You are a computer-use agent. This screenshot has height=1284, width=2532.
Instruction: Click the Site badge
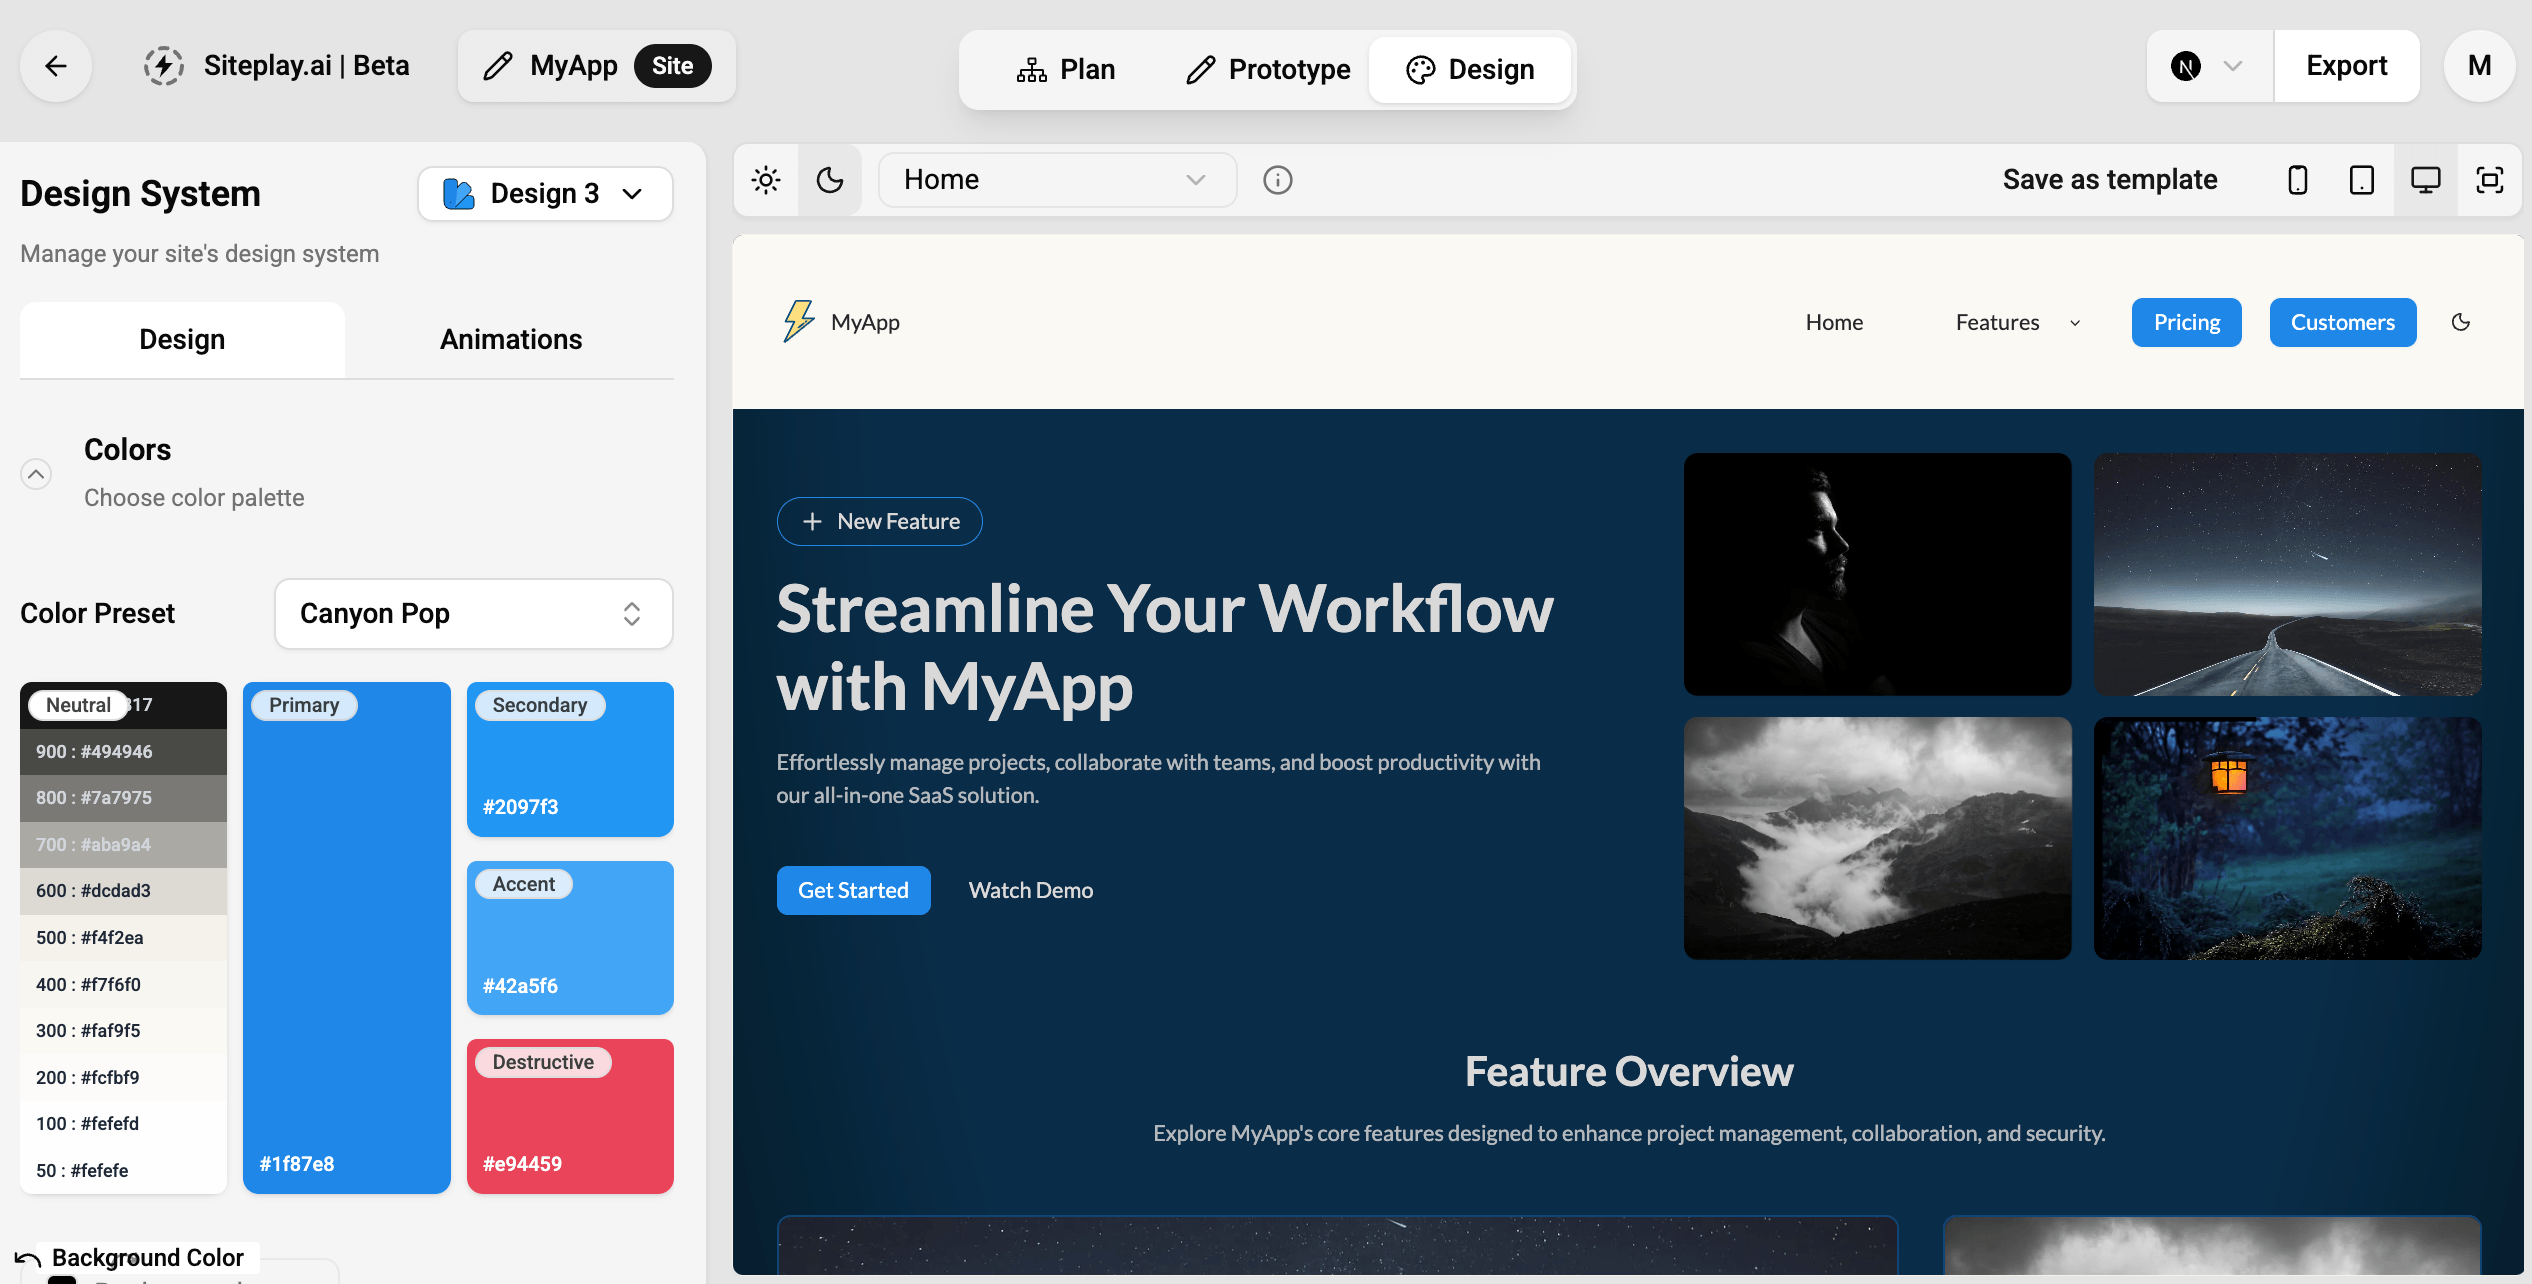coord(673,66)
